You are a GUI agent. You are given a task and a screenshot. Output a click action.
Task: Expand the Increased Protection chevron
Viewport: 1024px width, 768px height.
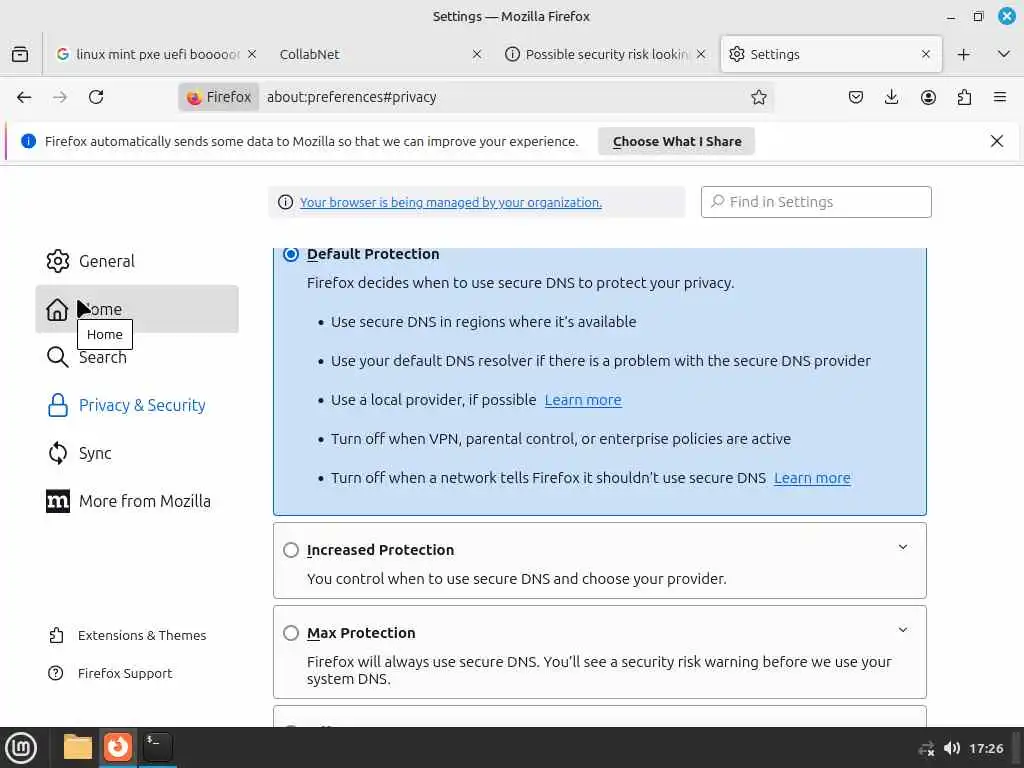pos(902,547)
